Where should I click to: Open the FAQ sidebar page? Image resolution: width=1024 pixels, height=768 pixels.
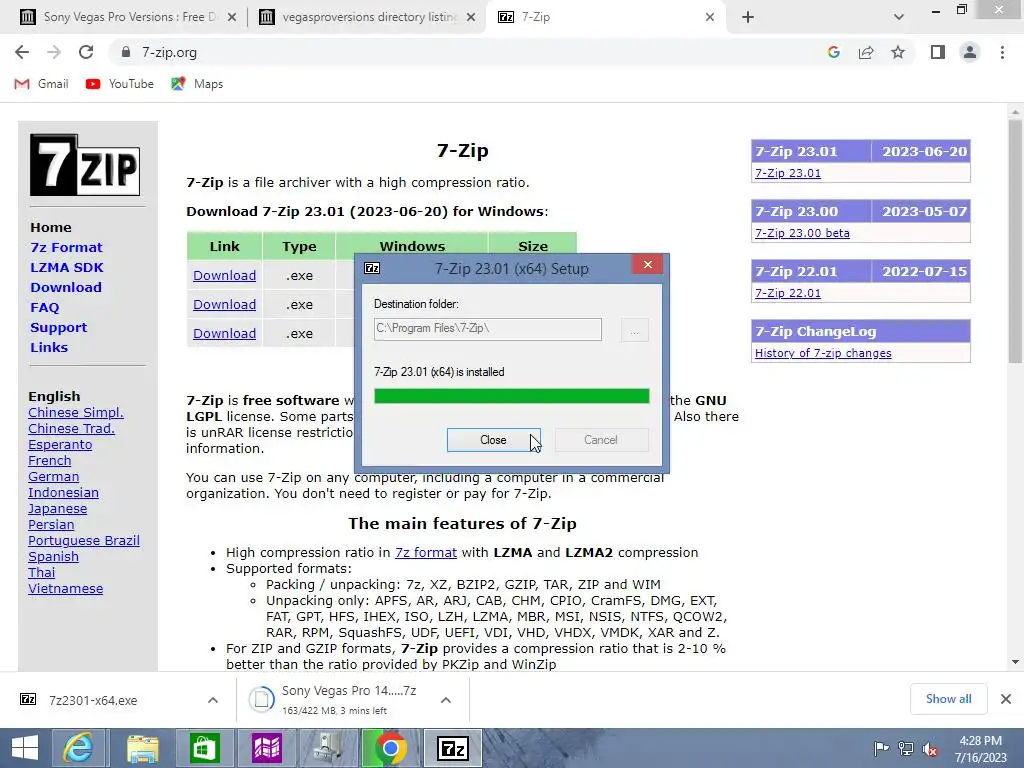[x=44, y=308]
